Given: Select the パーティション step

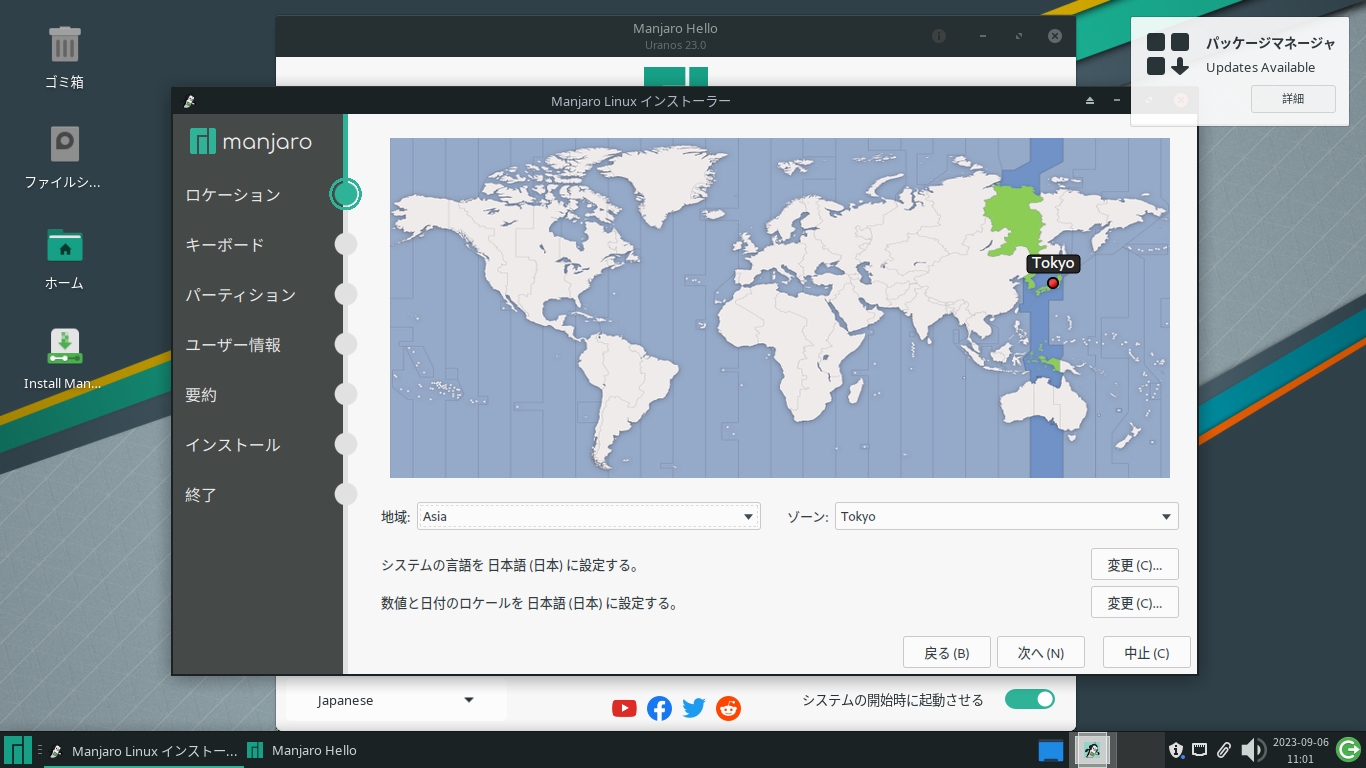Looking at the screenshot, I should coord(241,295).
